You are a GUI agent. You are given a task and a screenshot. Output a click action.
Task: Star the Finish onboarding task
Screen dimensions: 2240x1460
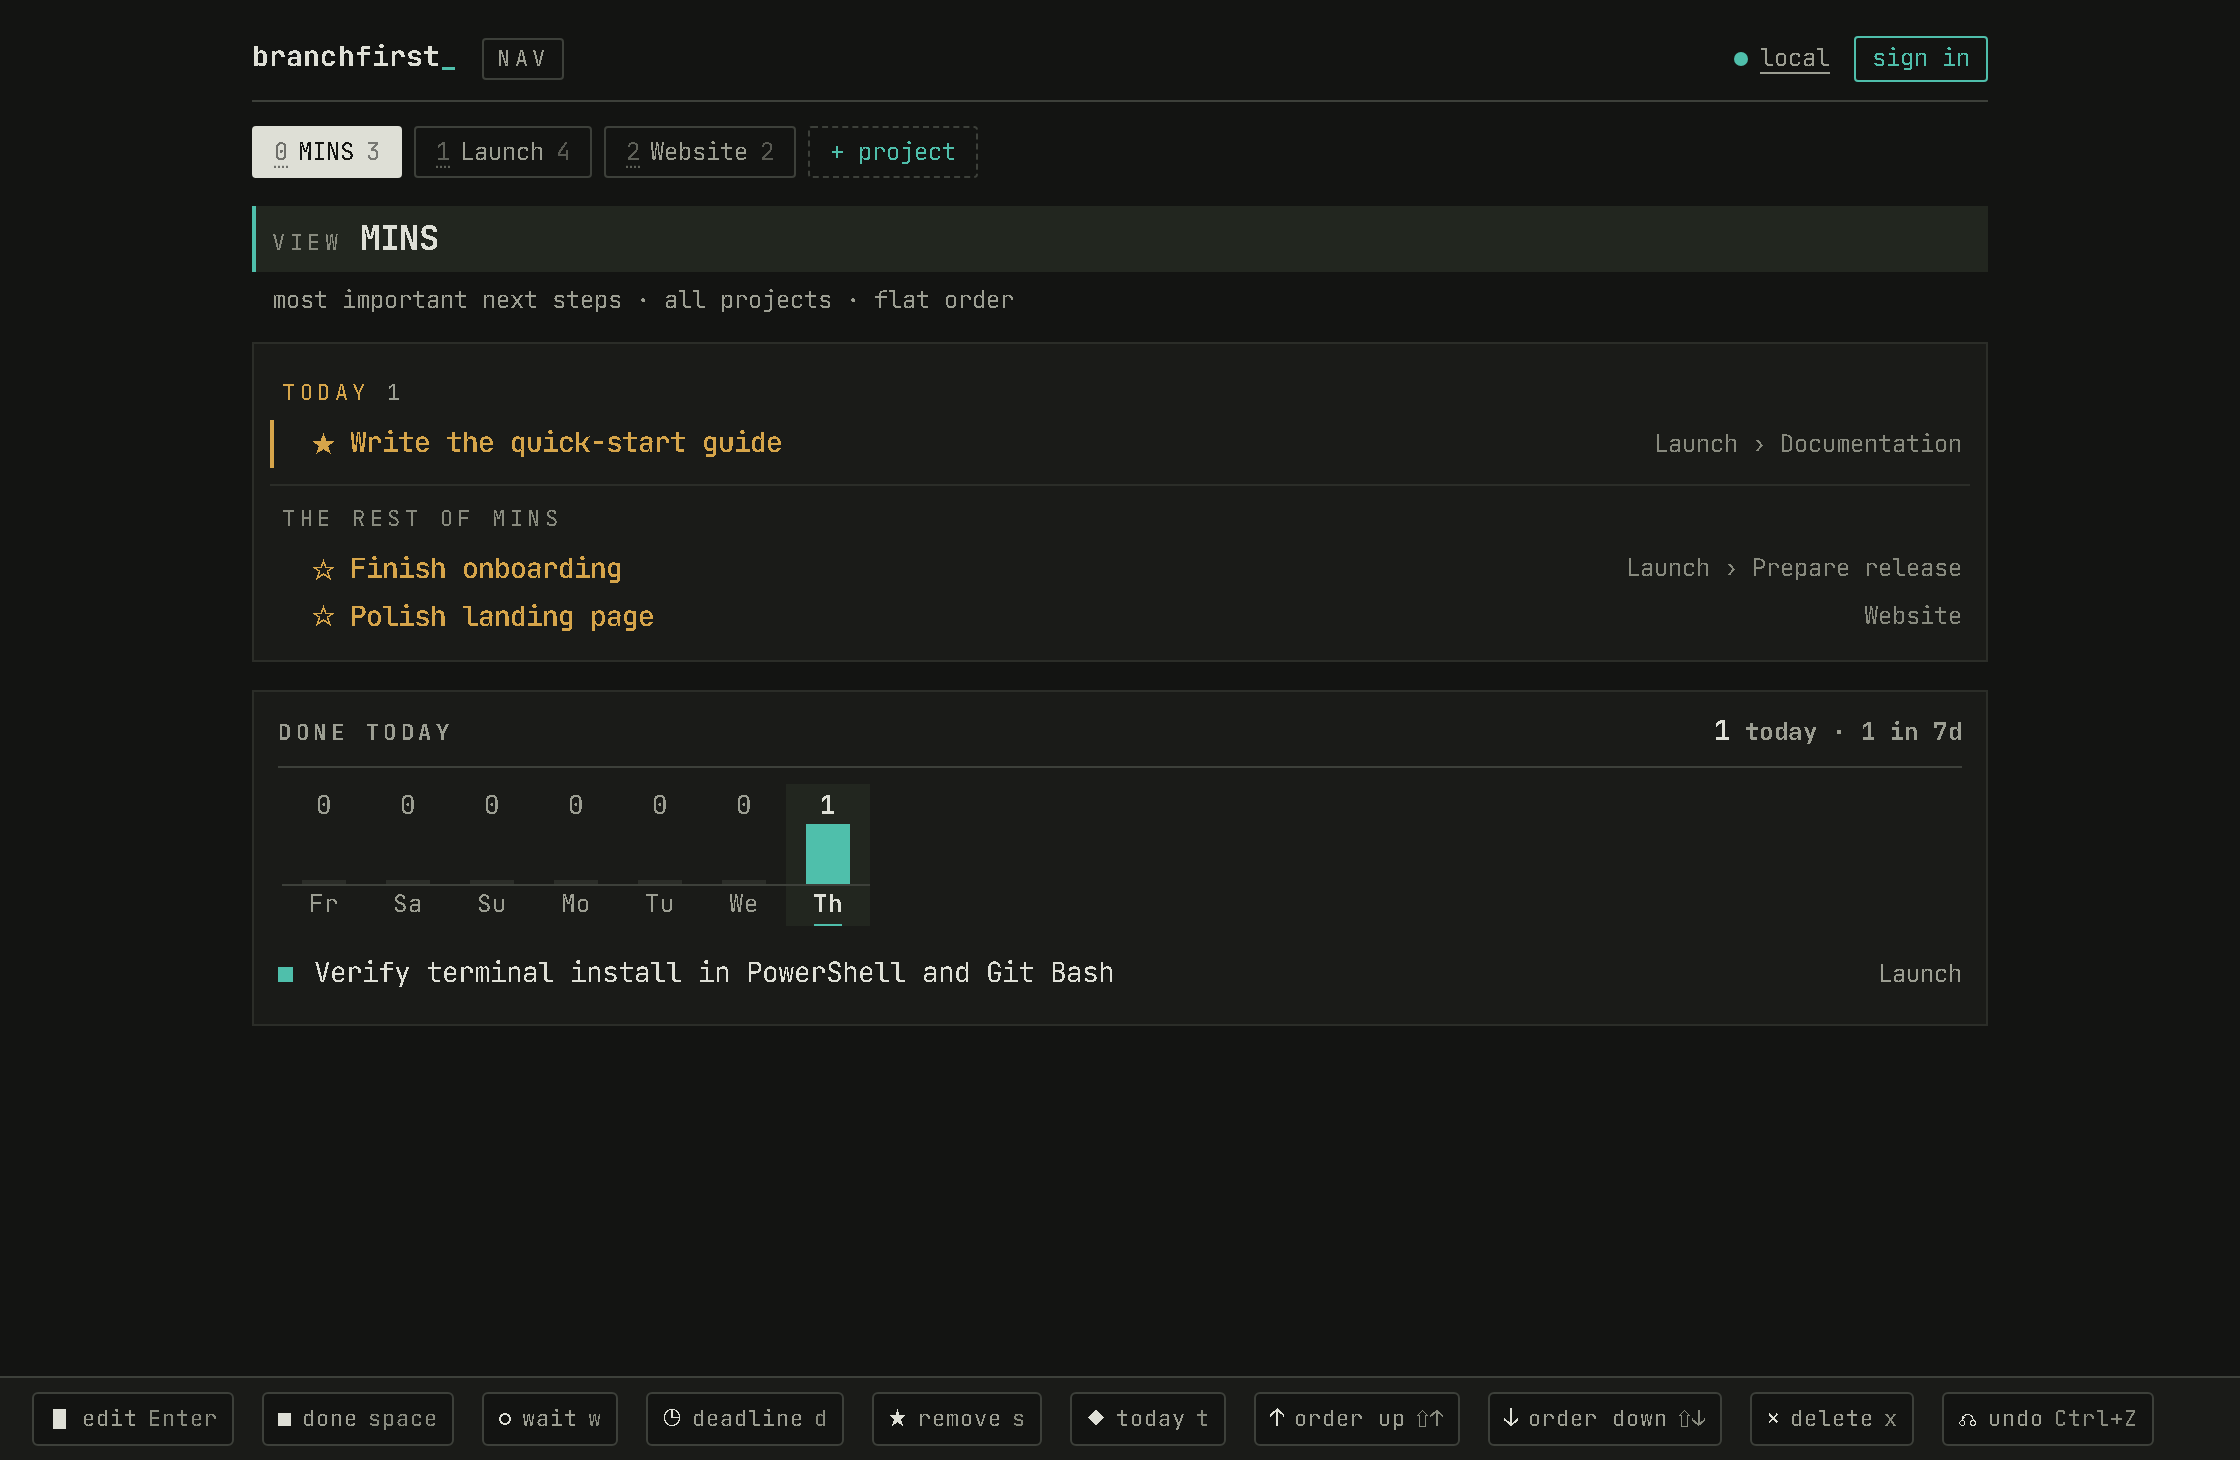point(323,570)
